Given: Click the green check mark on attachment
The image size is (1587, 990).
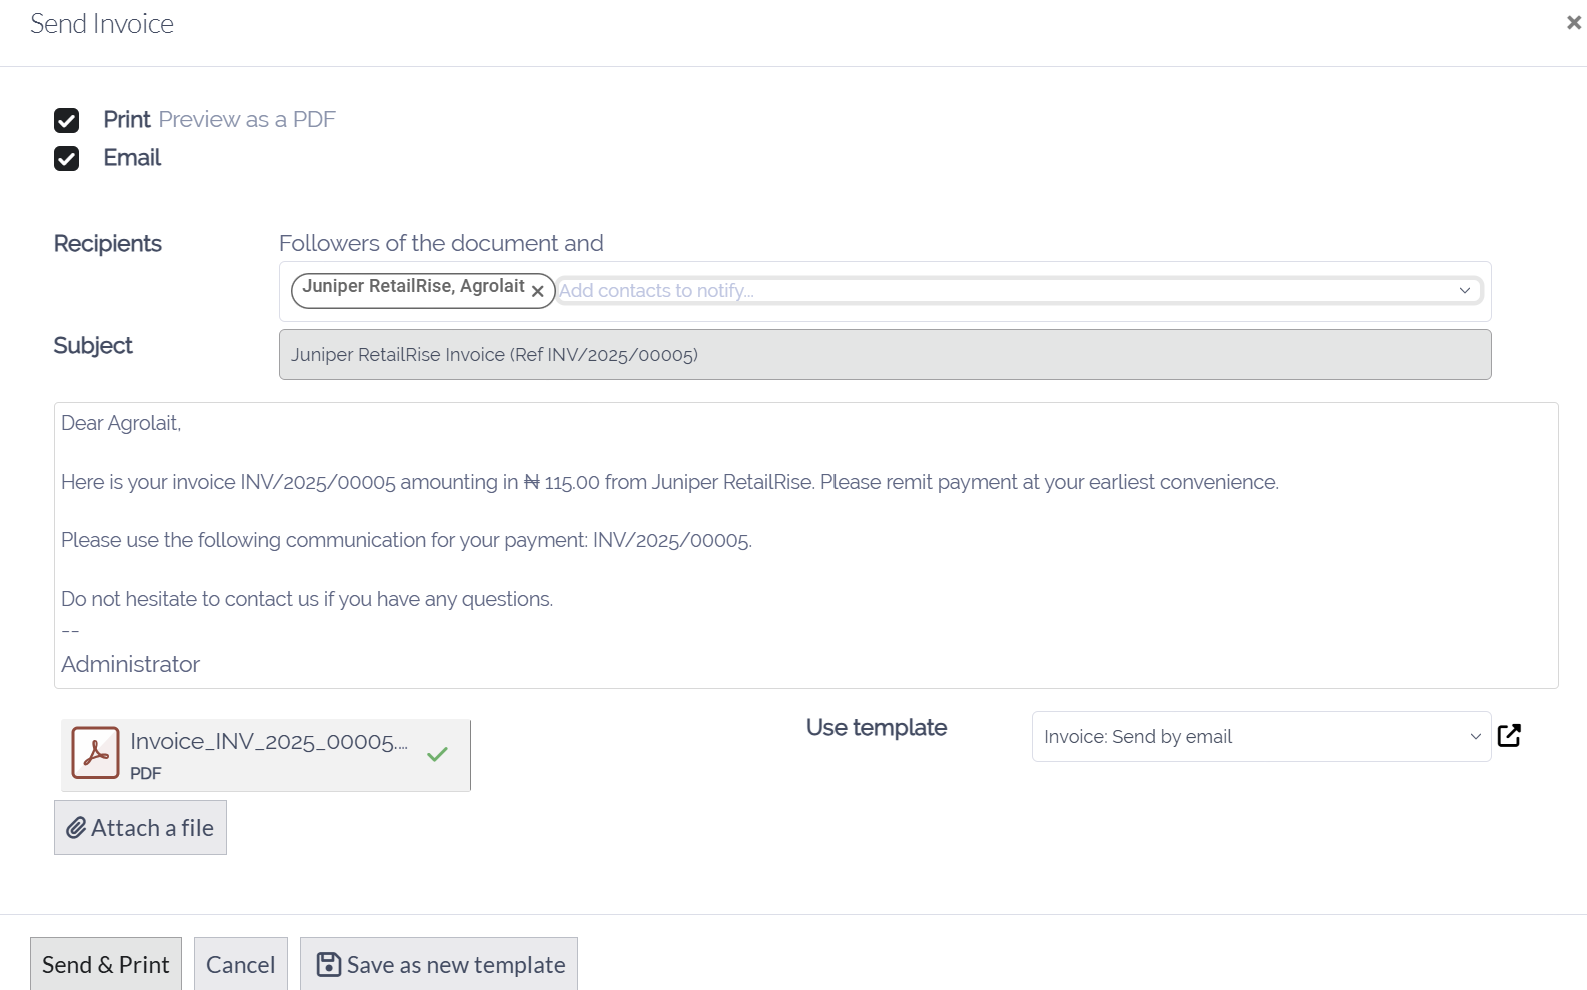Looking at the screenshot, I should [x=437, y=754].
